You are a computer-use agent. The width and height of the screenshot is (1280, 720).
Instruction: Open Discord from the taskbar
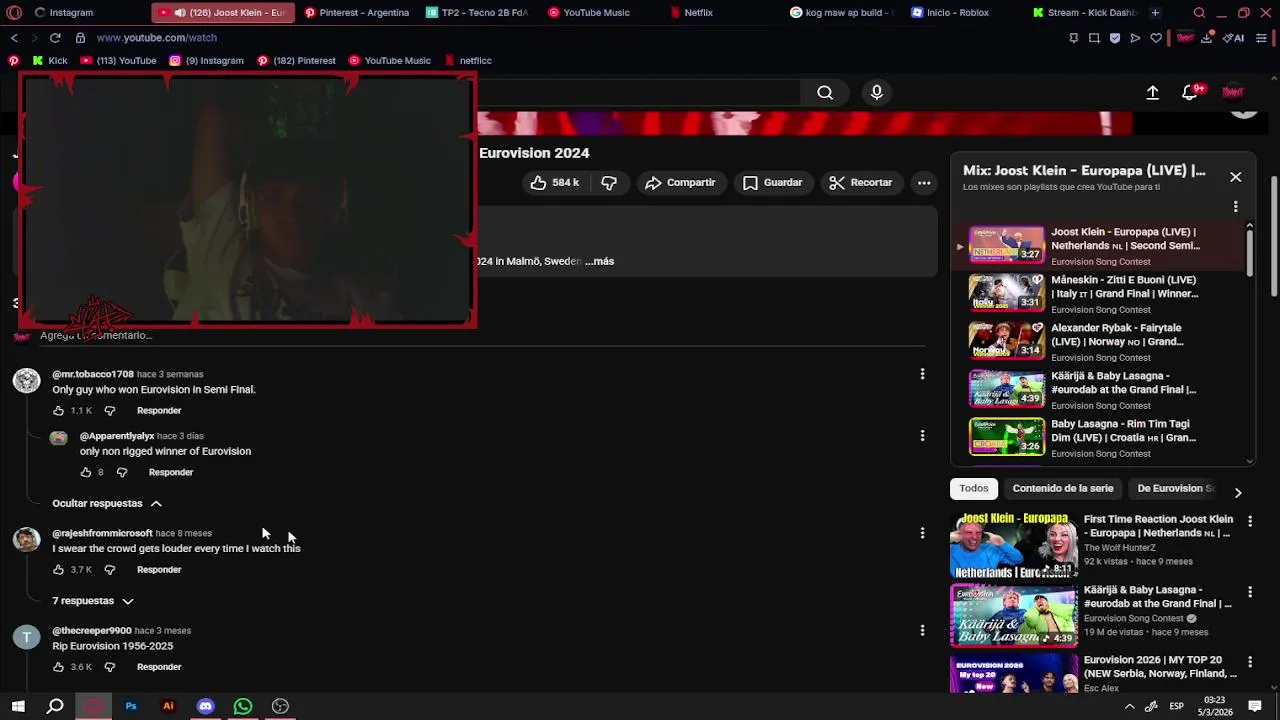[x=205, y=706]
